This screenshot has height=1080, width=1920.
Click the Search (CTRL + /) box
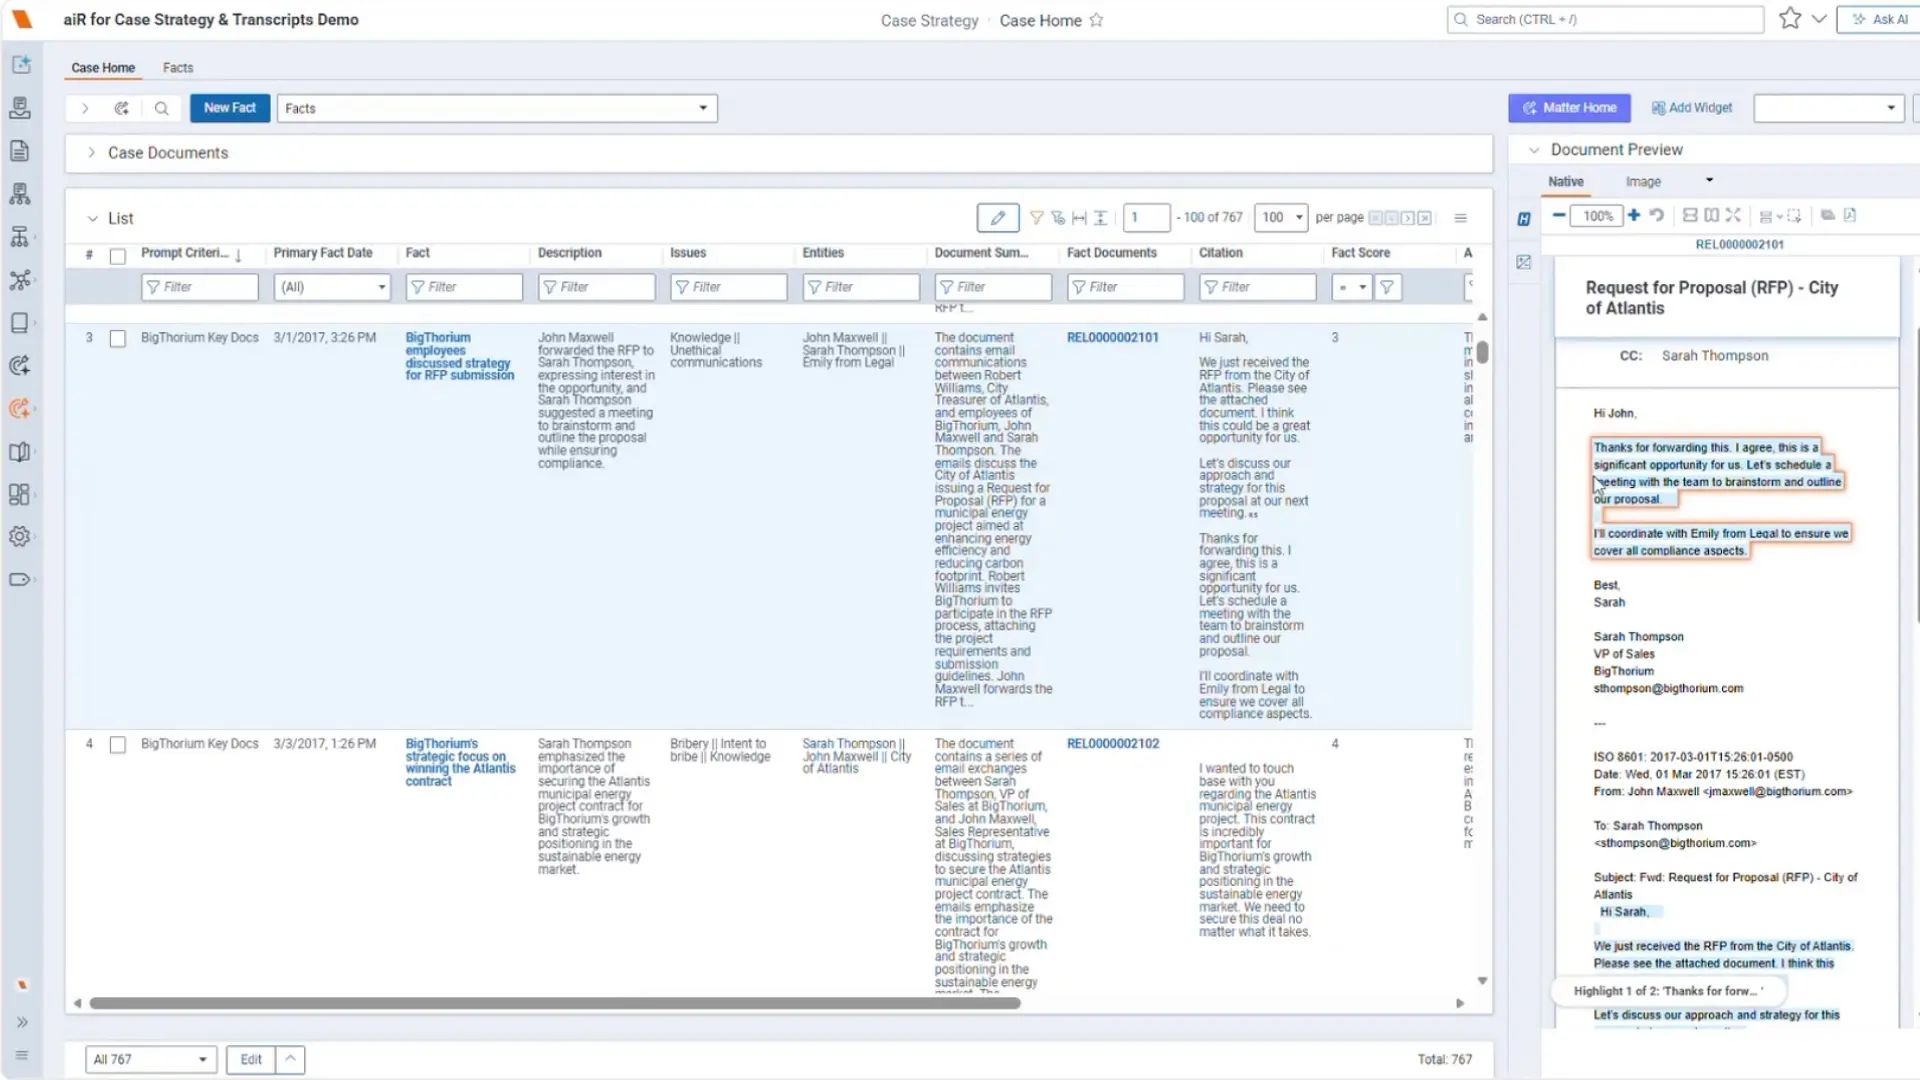(x=1605, y=20)
